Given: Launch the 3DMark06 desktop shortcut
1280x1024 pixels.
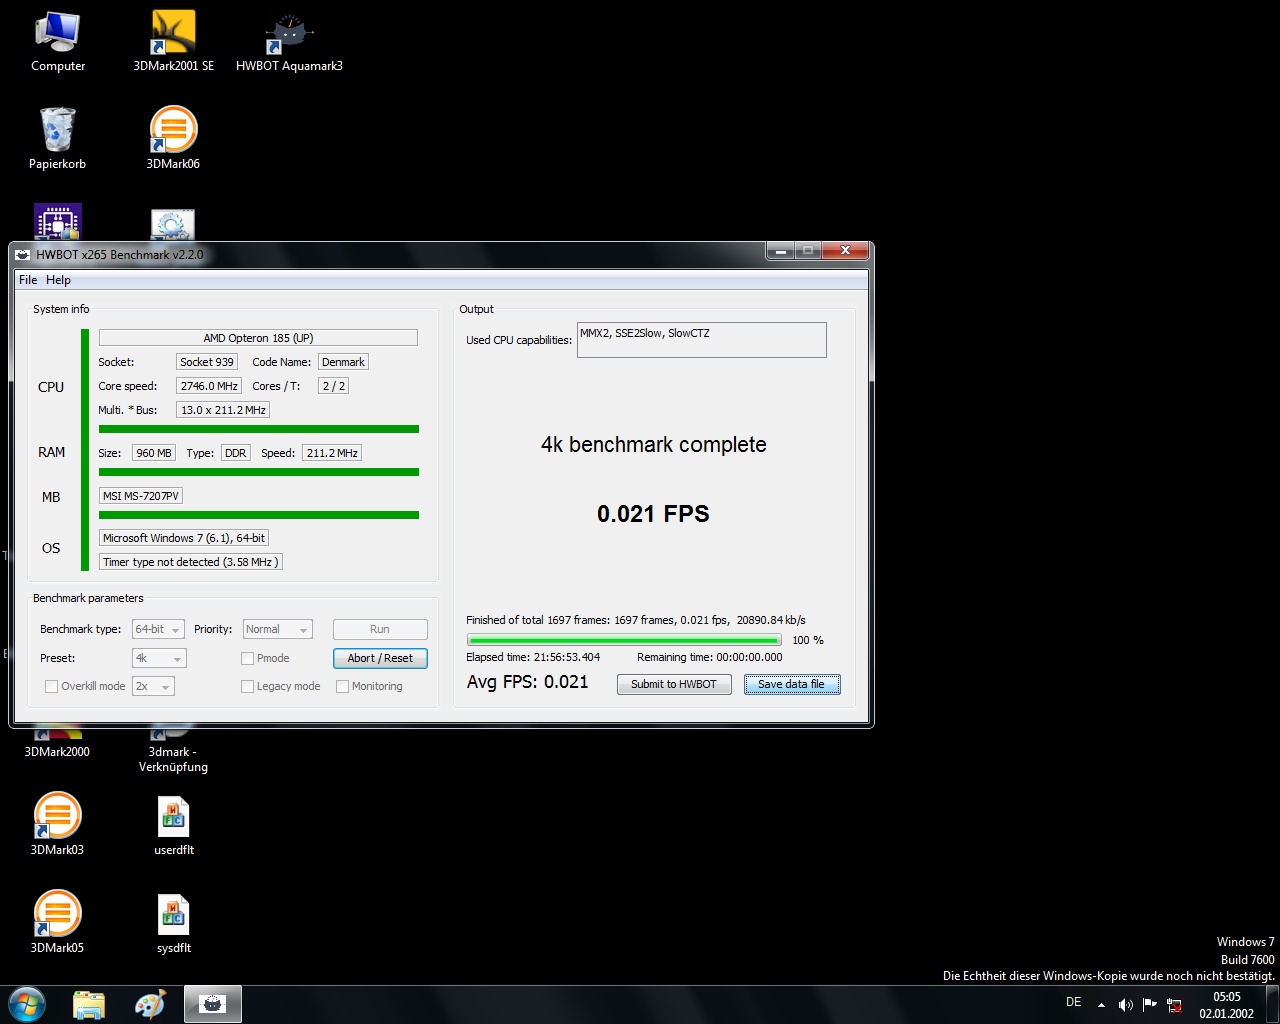Looking at the screenshot, I should 173,139.
